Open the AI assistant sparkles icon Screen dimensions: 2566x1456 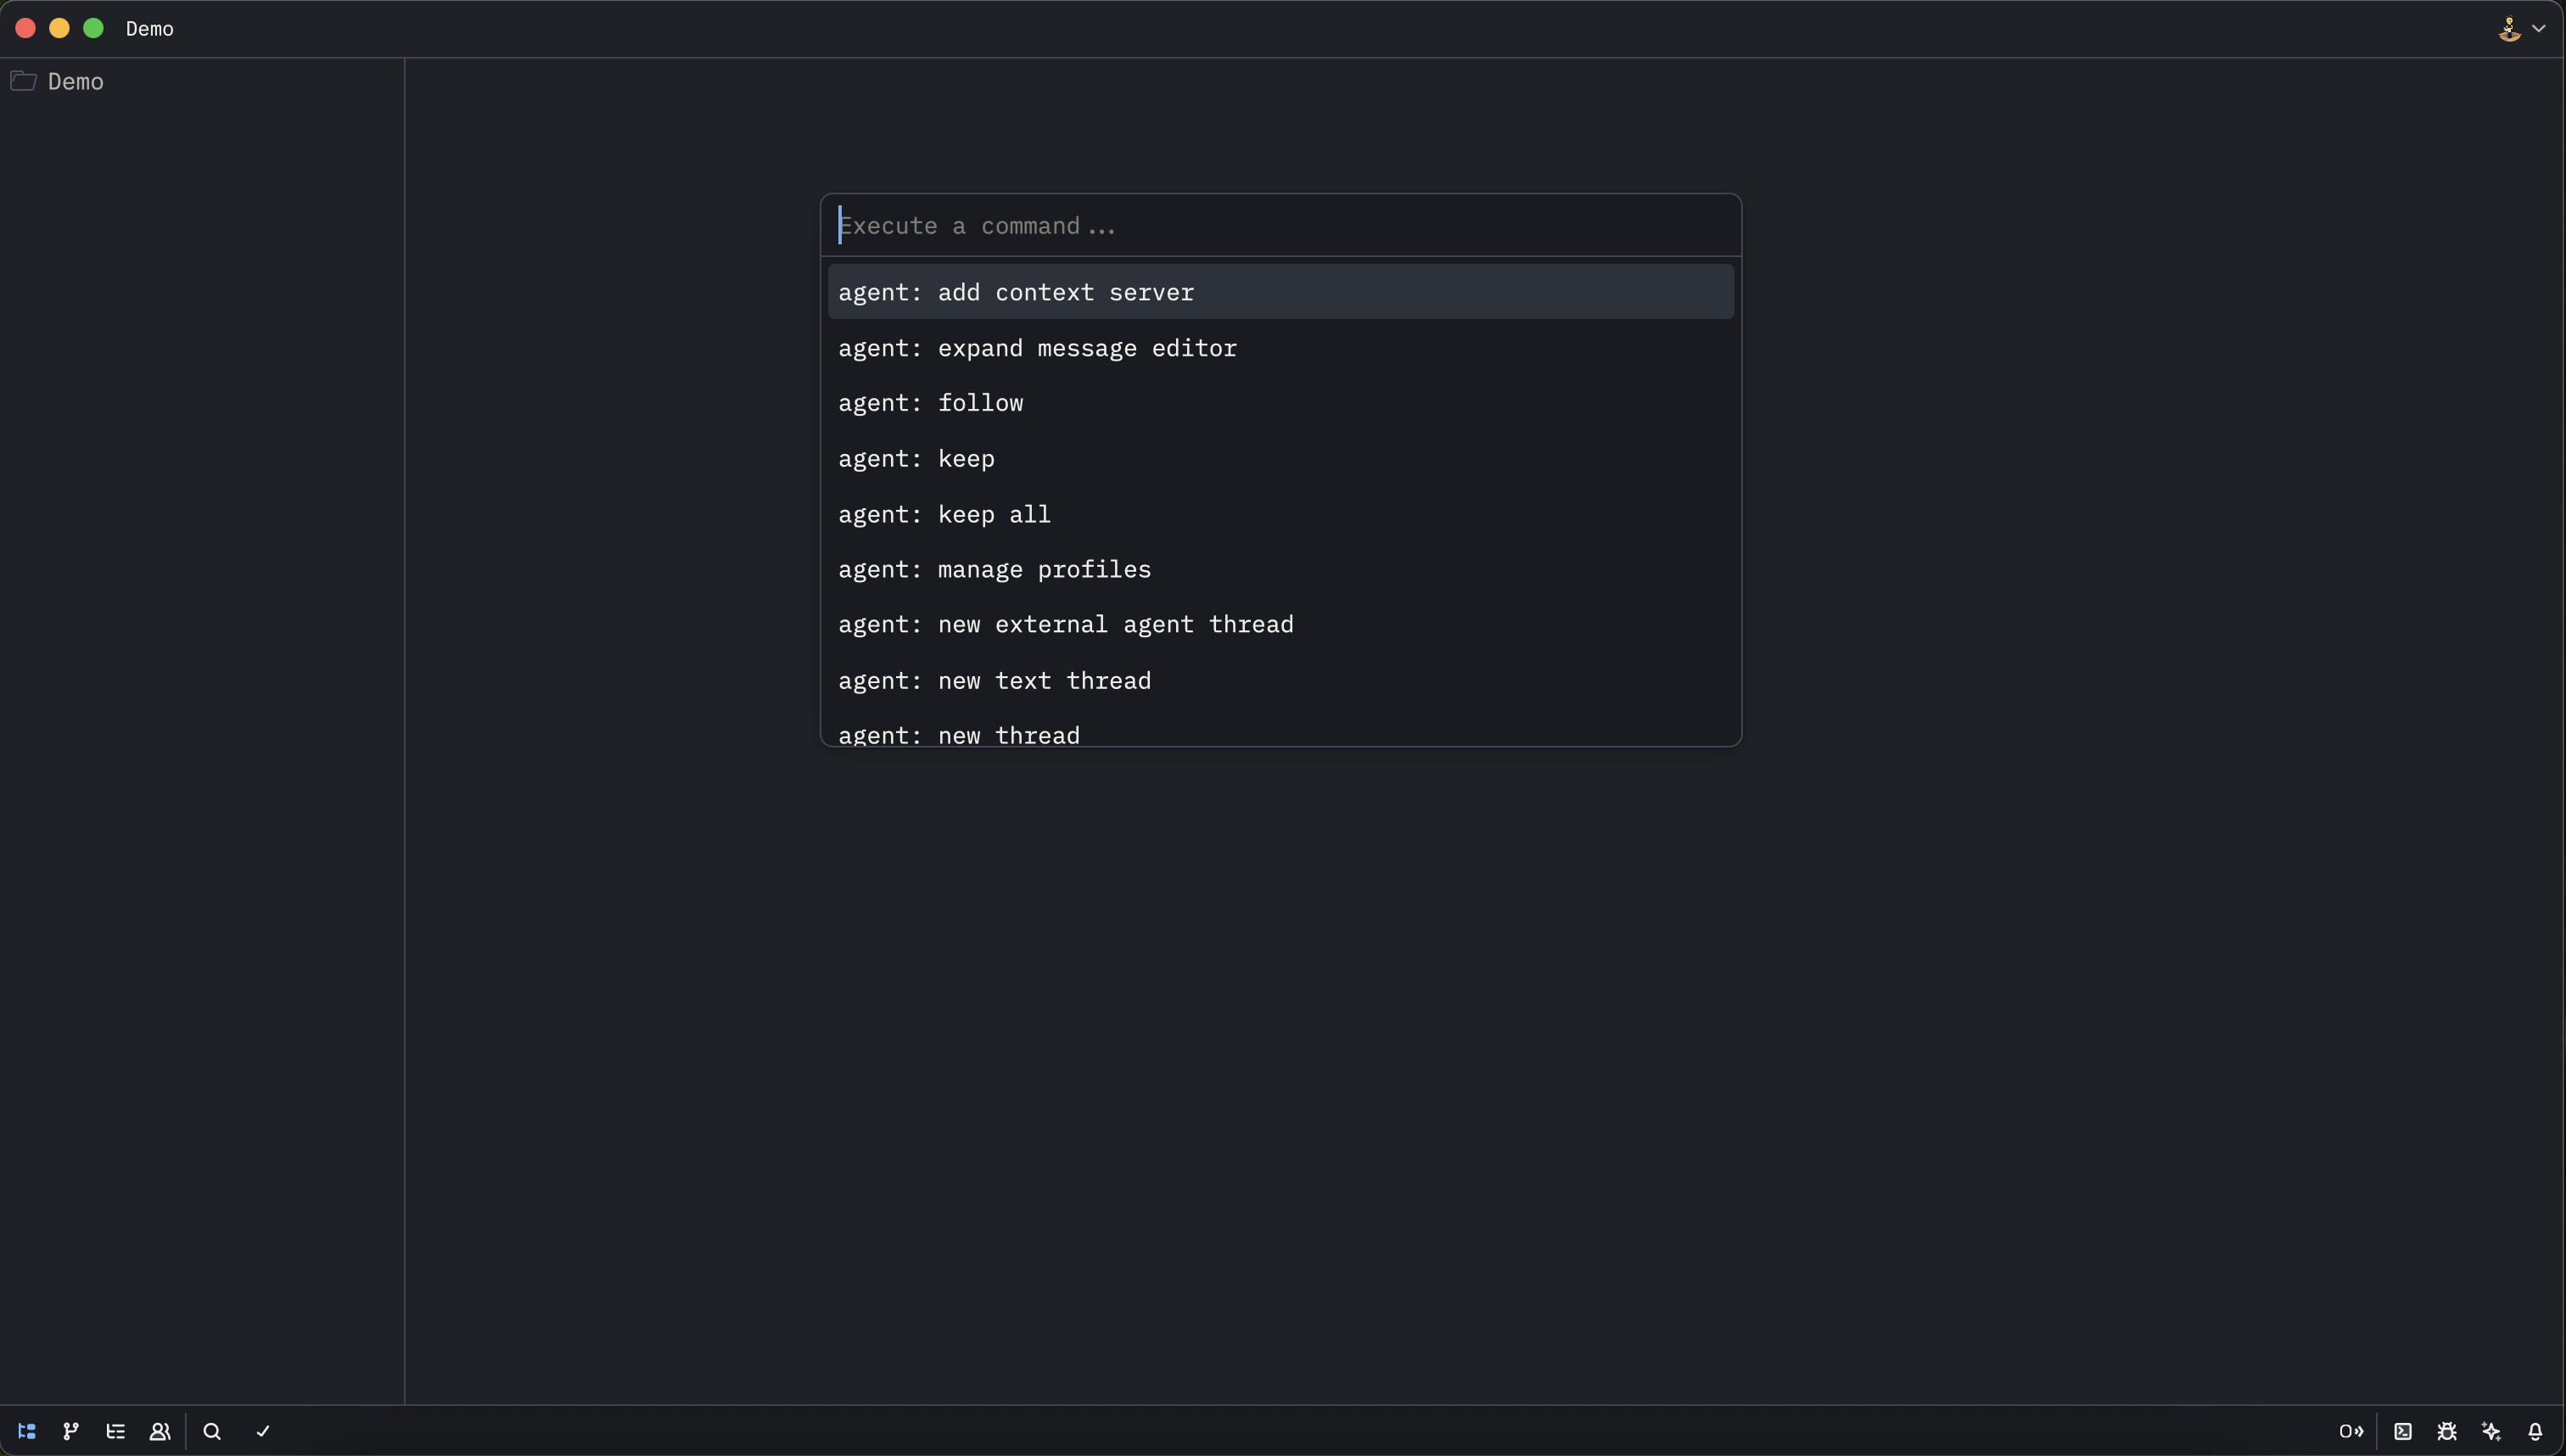[2490, 1431]
